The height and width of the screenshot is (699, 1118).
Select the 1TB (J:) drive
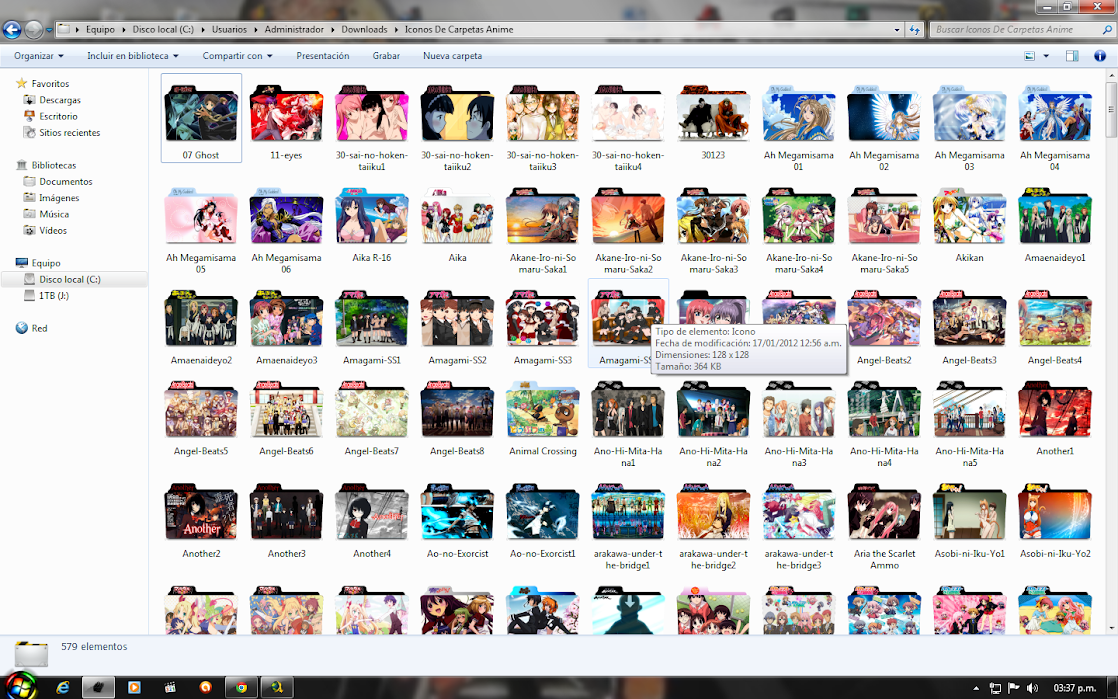[x=54, y=296]
